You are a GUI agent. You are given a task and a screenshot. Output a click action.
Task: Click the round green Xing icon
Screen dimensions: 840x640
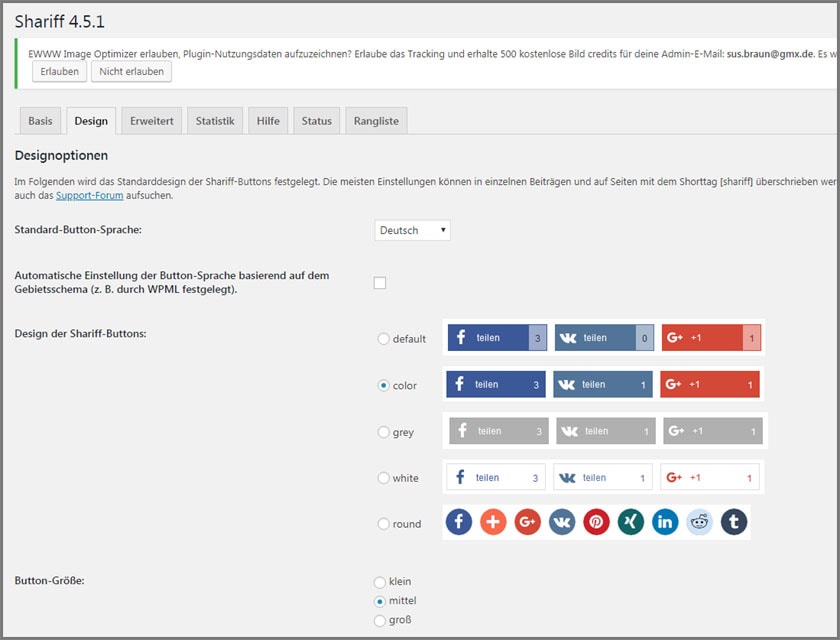tap(630, 522)
